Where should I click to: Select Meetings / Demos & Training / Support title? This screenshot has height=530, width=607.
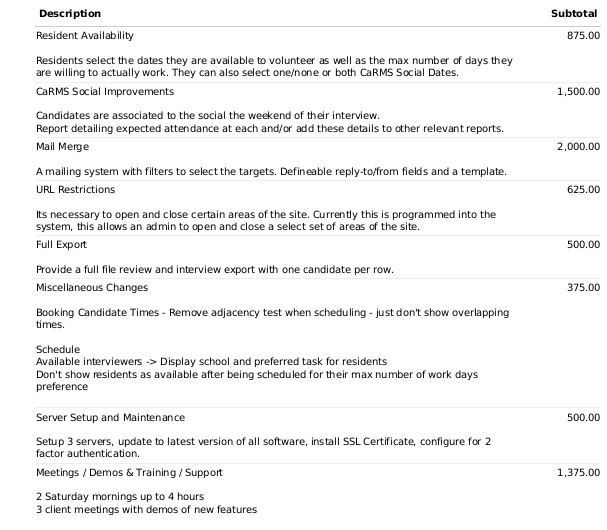click(129, 473)
